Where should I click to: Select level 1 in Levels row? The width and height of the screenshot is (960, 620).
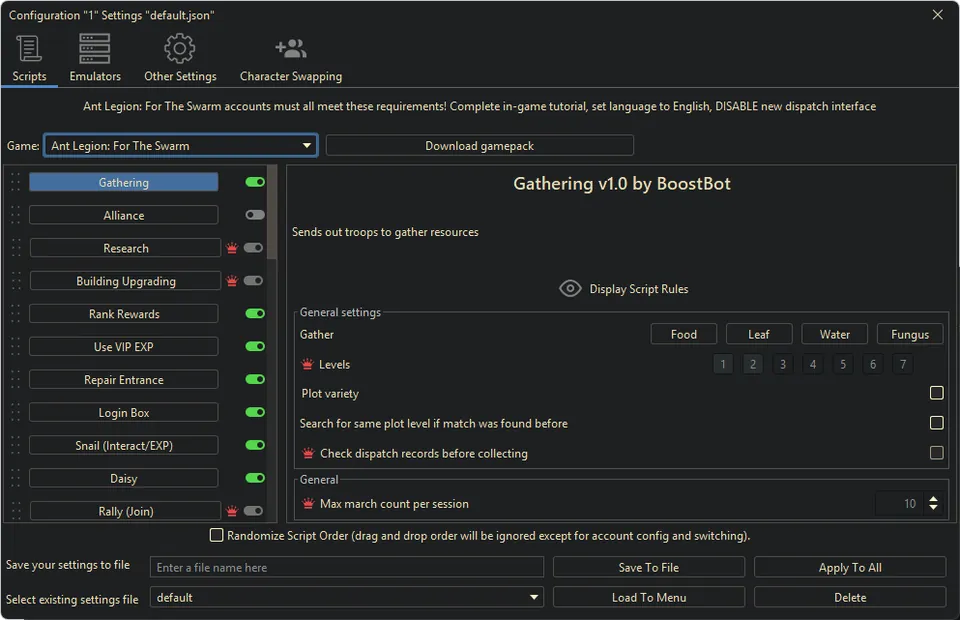coord(723,364)
